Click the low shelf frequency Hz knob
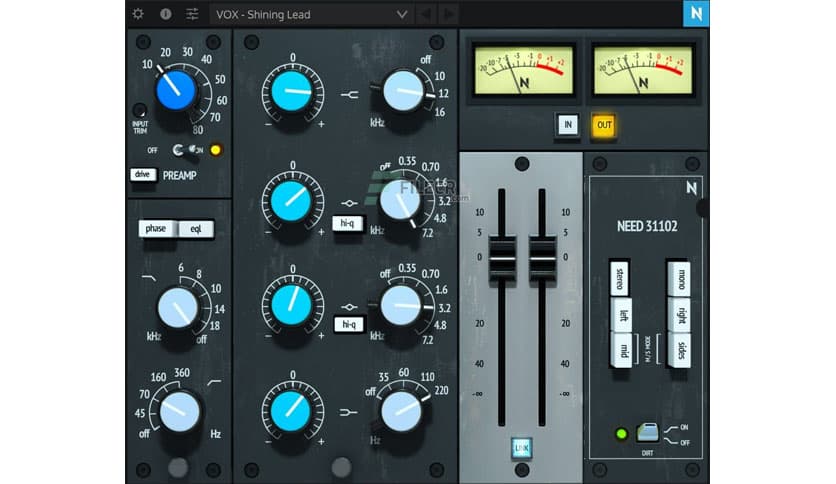The height and width of the screenshot is (484, 836). (x=401, y=412)
